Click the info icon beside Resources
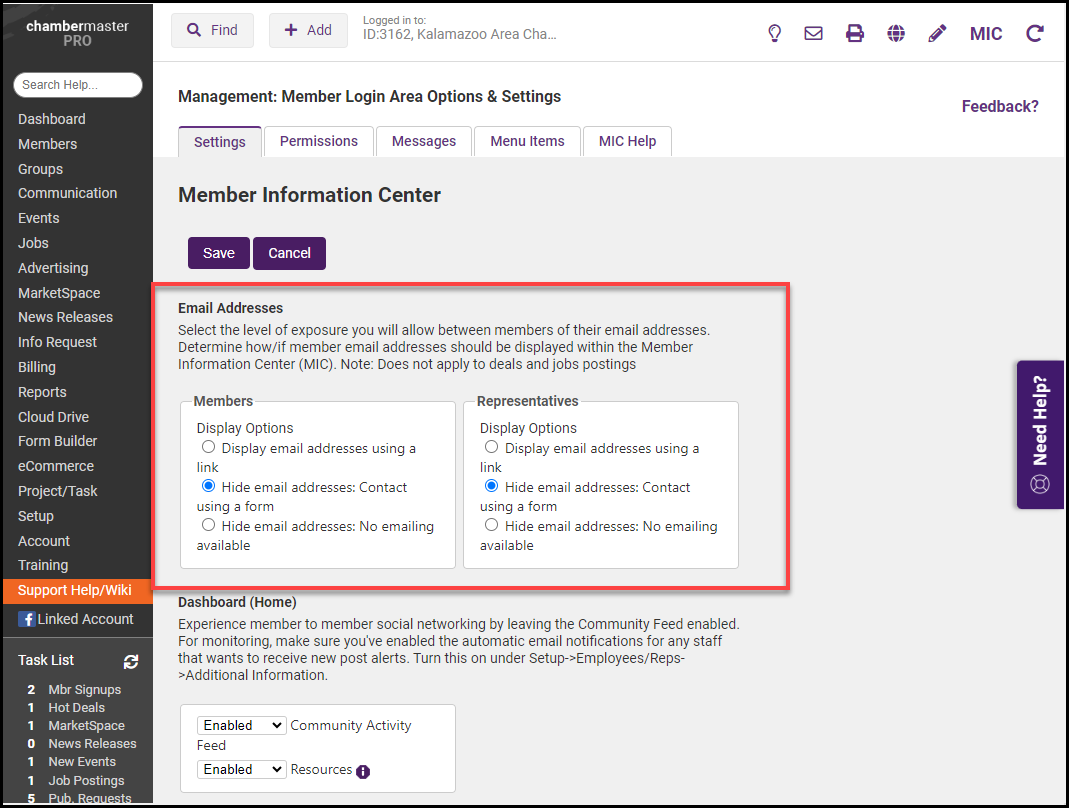The height and width of the screenshot is (808, 1069). pyautogui.click(x=363, y=771)
